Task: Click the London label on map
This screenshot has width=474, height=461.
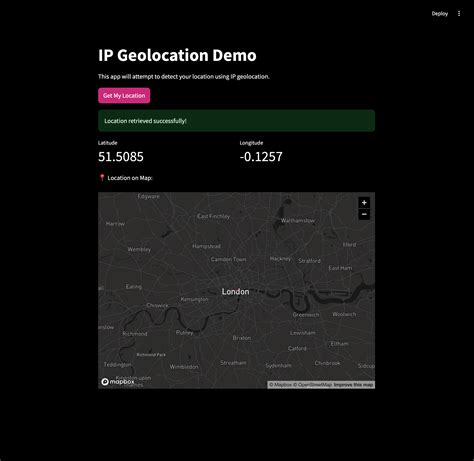Action: tap(236, 292)
